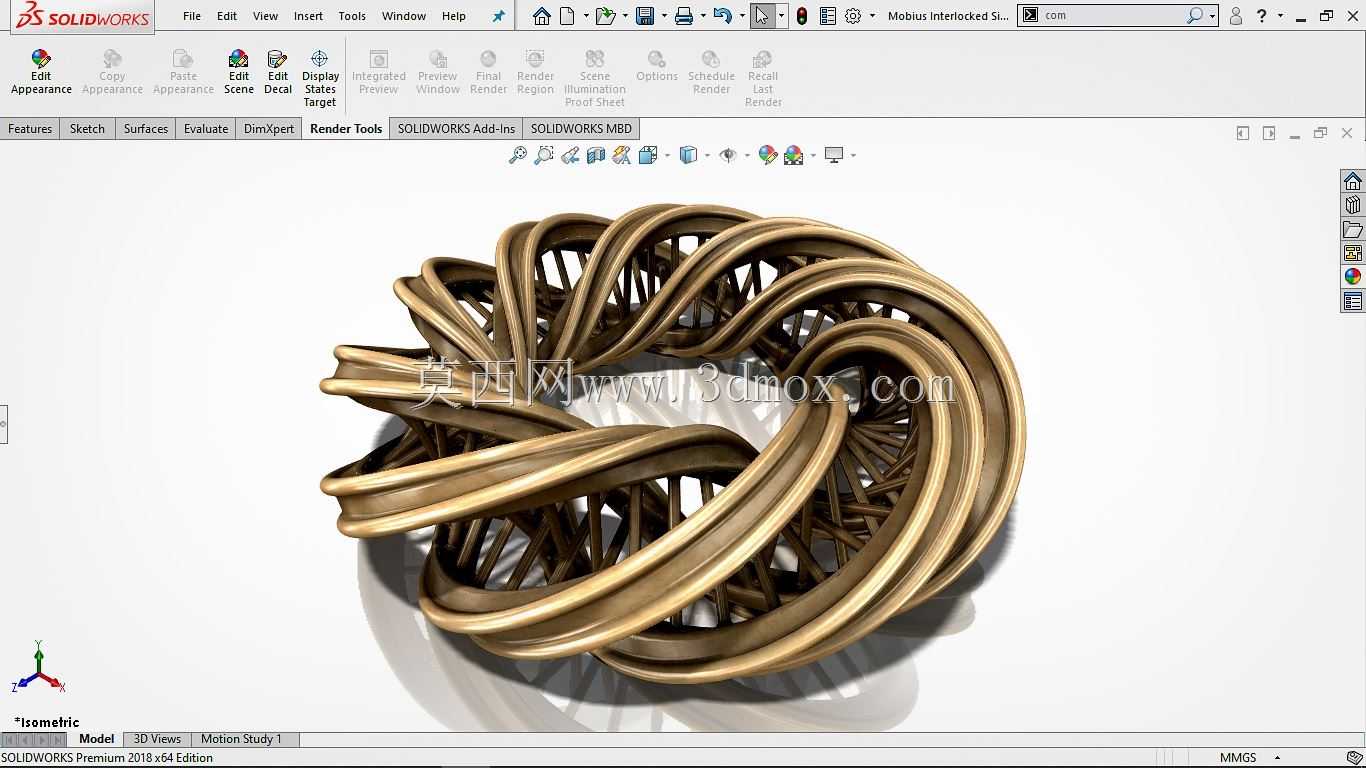Click the Previous View icon

click(x=570, y=155)
